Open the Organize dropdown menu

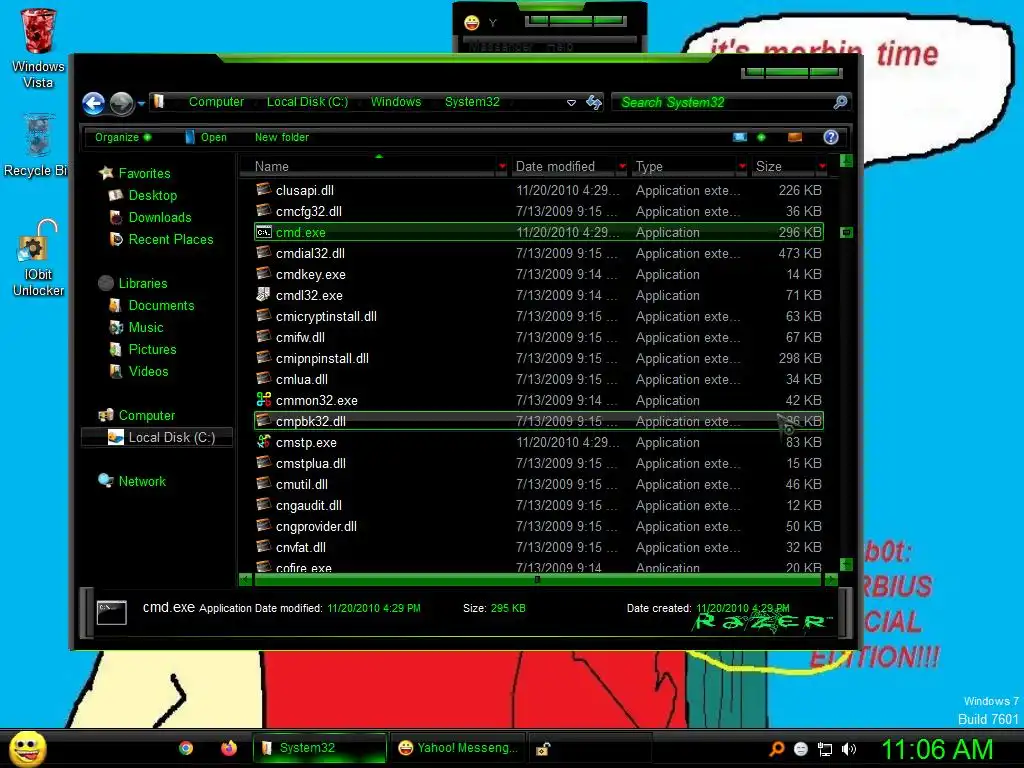pyautogui.click(x=123, y=137)
